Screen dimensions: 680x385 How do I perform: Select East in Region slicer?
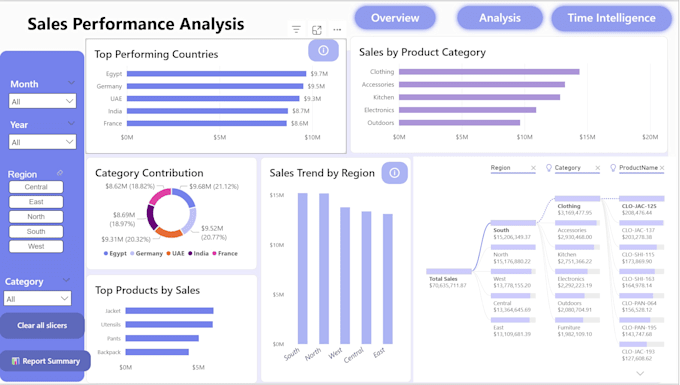36,202
